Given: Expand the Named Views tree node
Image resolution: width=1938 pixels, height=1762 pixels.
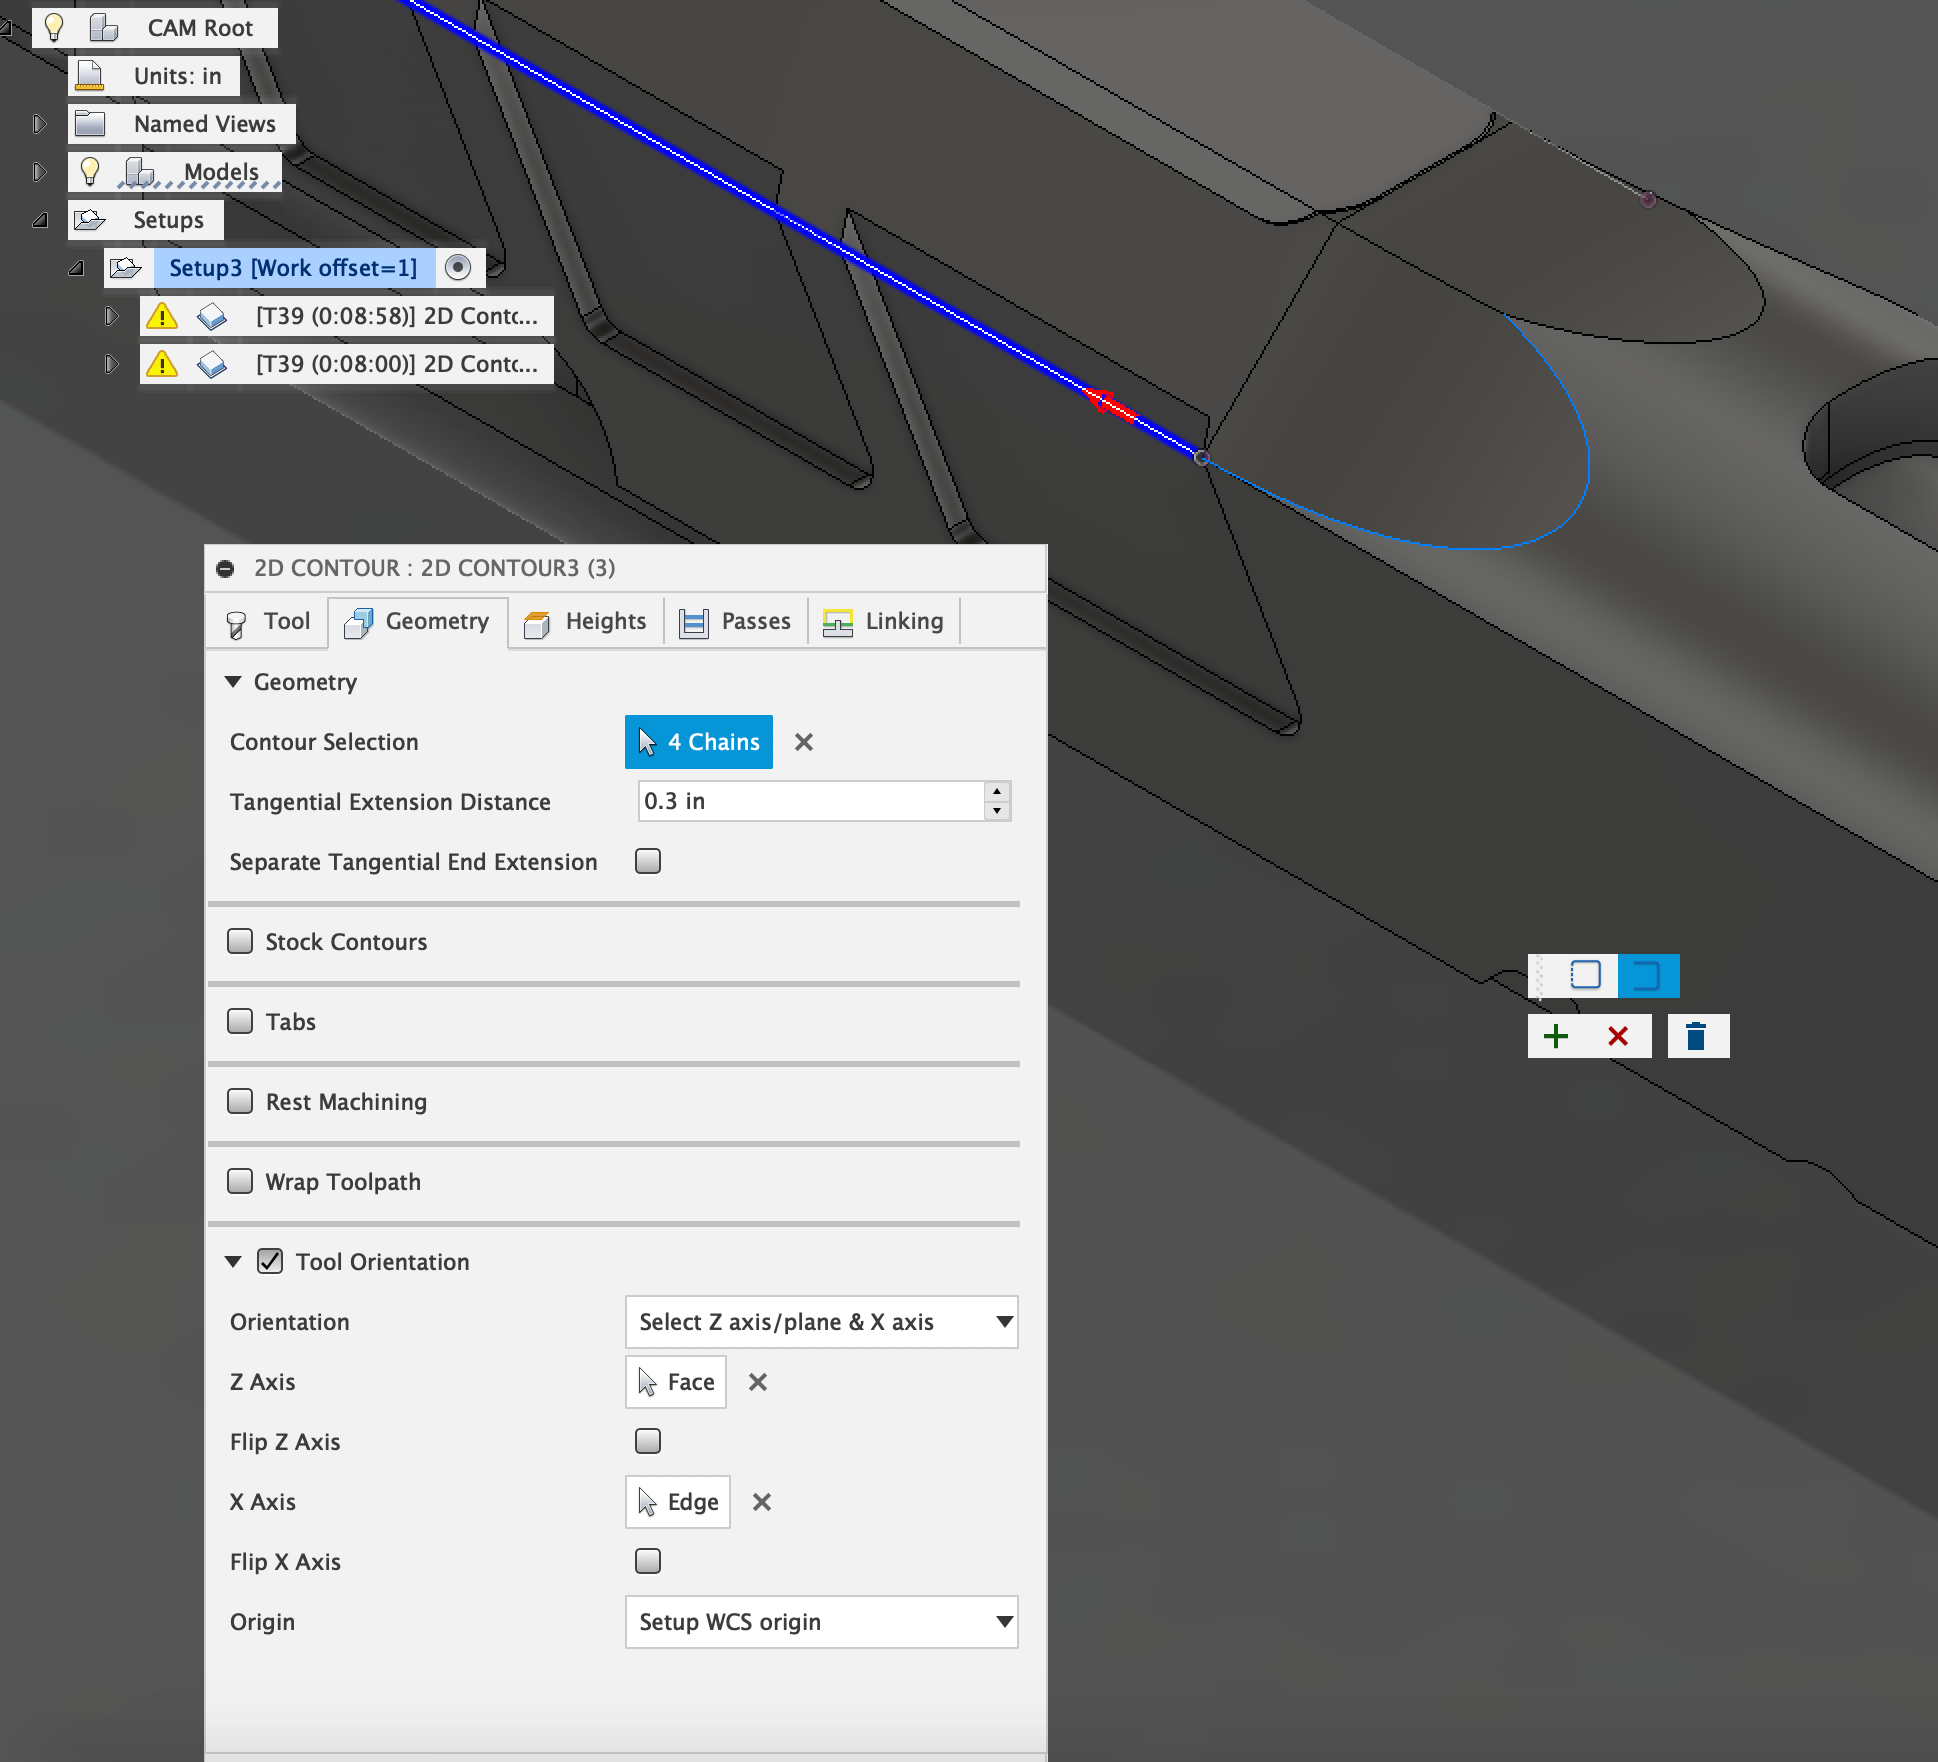Looking at the screenshot, I should [x=39, y=123].
